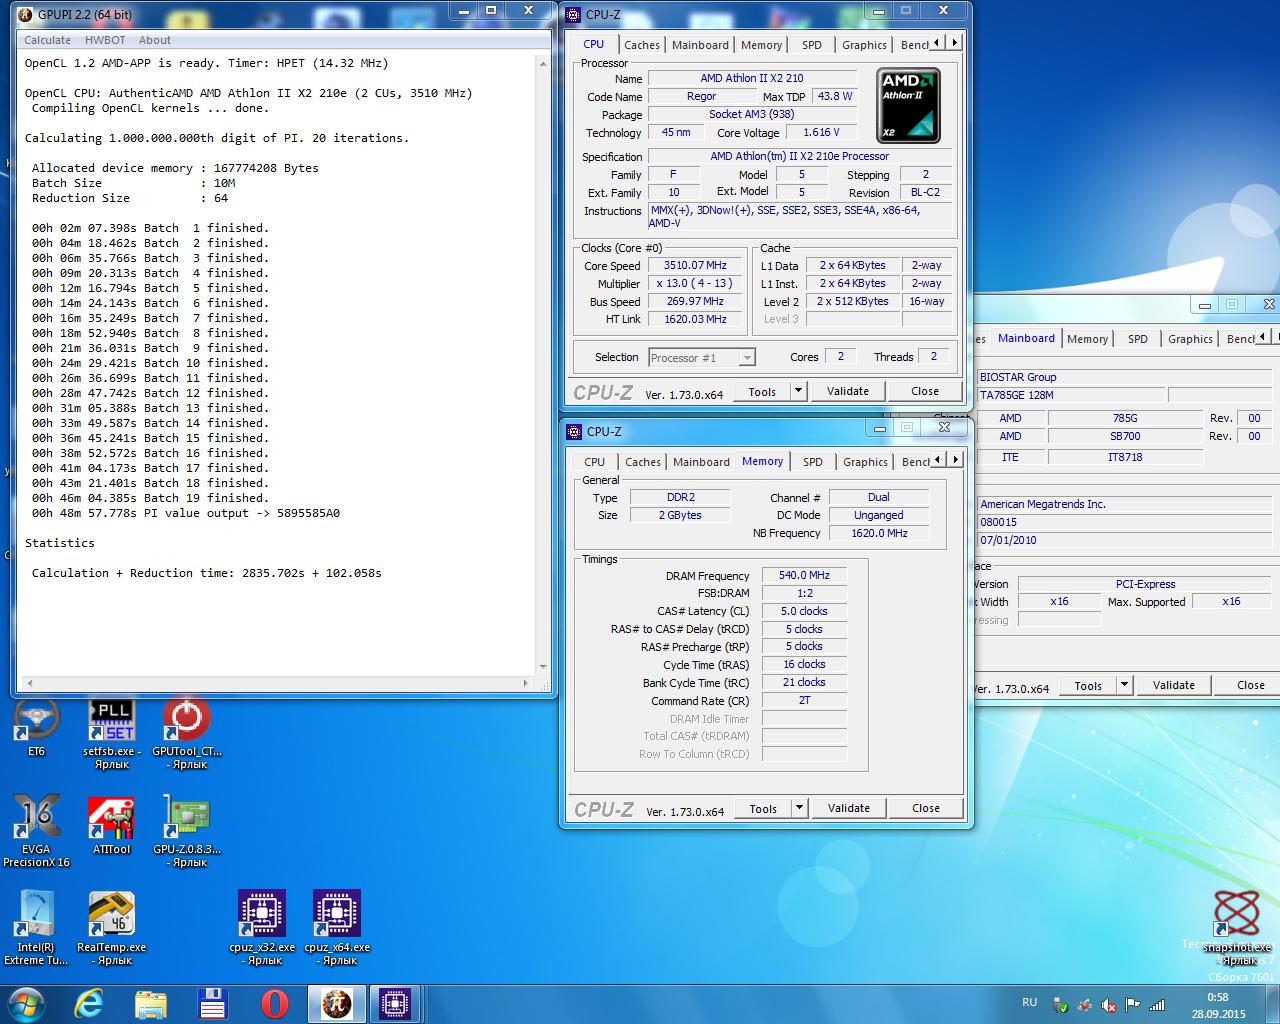
Task: Click the RU language indicator
Action: [1030, 1001]
